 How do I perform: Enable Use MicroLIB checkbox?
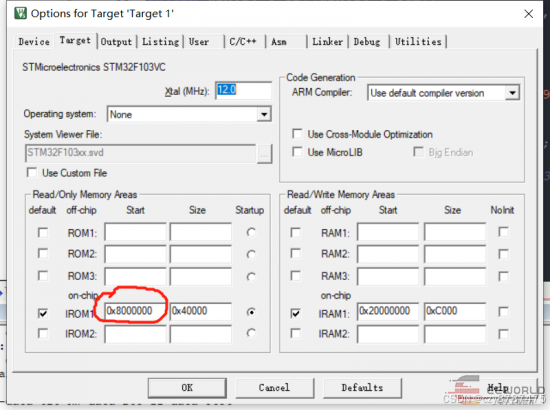pos(297,152)
